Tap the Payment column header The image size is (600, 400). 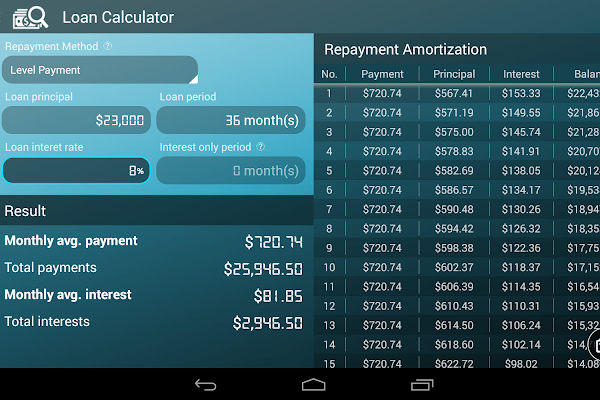(x=382, y=74)
